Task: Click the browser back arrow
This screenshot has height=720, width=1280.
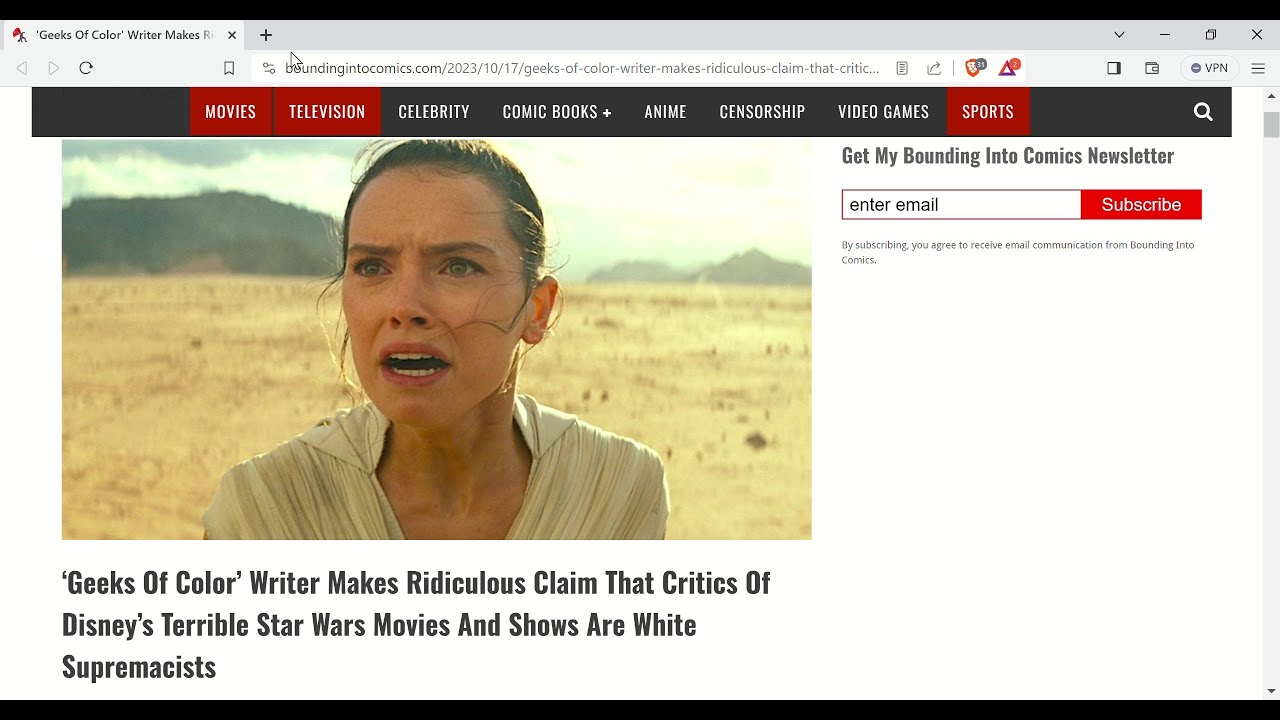Action: pyautogui.click(x=22, y=68)
